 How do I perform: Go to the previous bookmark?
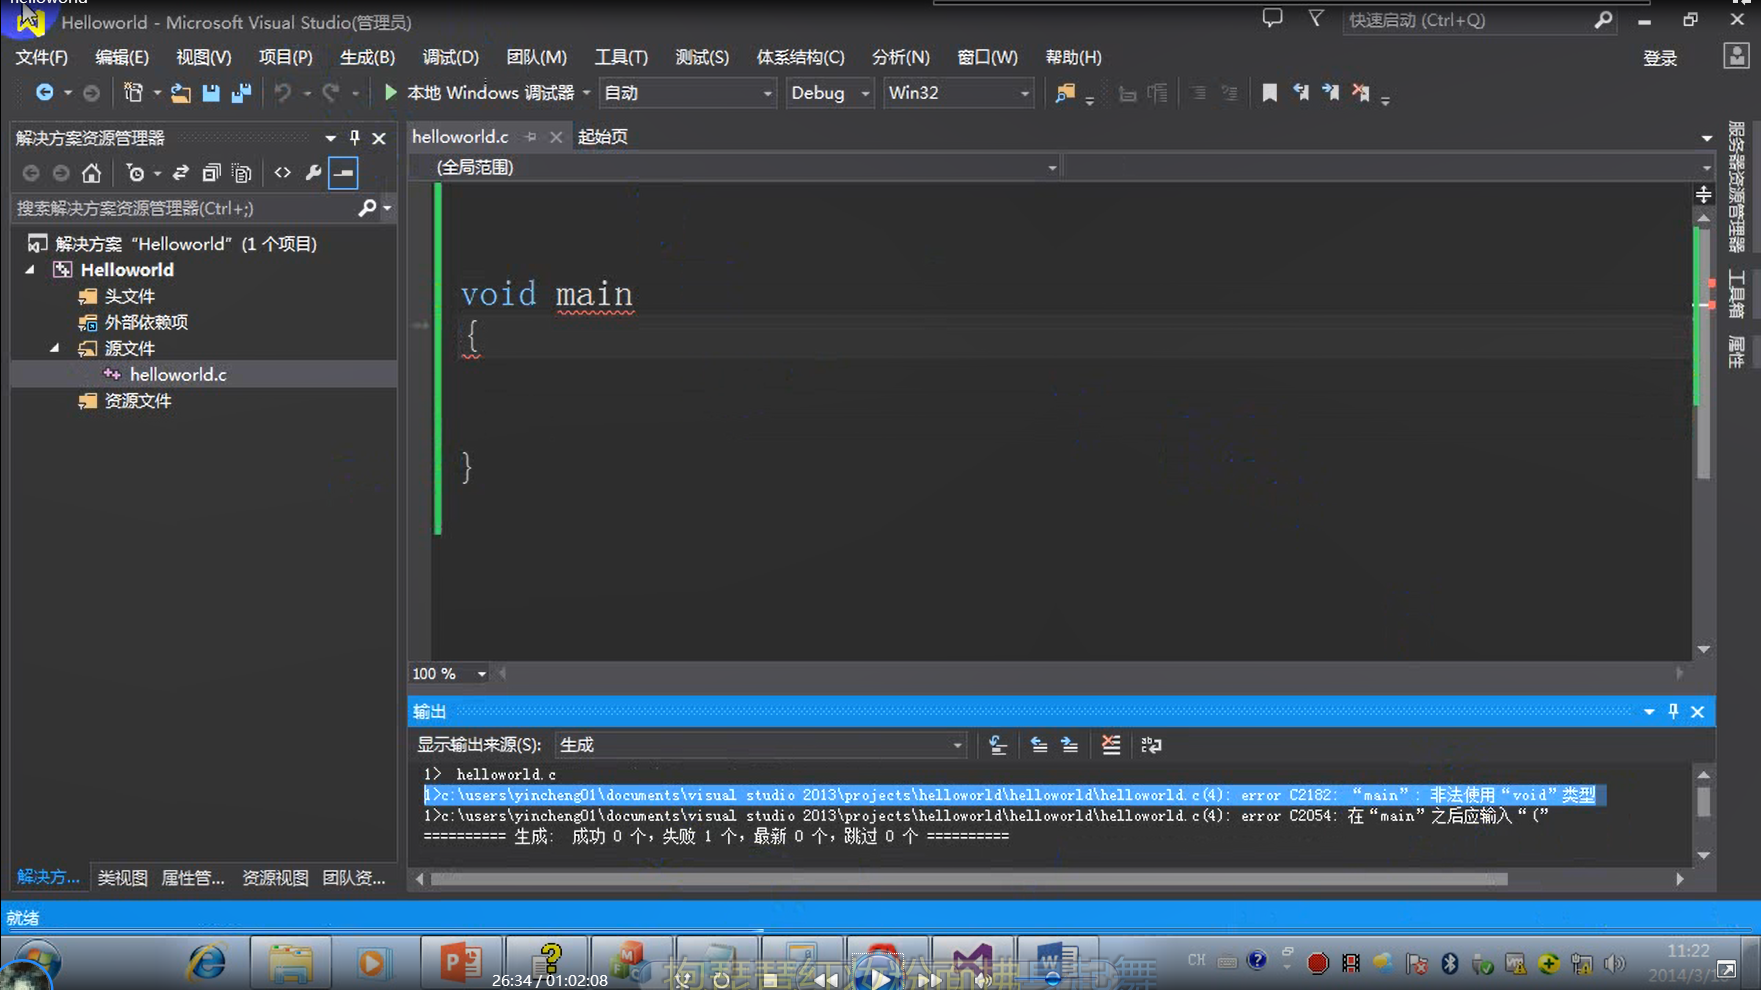1300,93
